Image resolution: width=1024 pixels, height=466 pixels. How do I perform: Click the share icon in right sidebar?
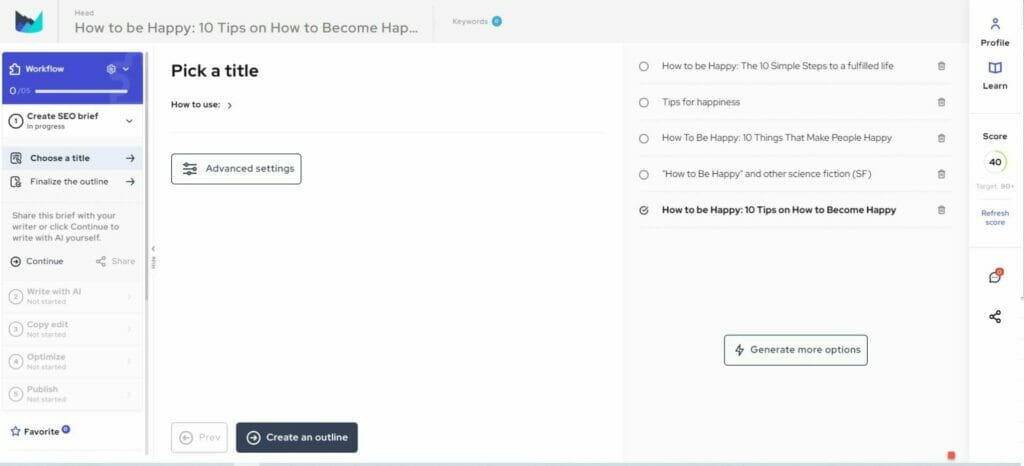tap(995, 317)
